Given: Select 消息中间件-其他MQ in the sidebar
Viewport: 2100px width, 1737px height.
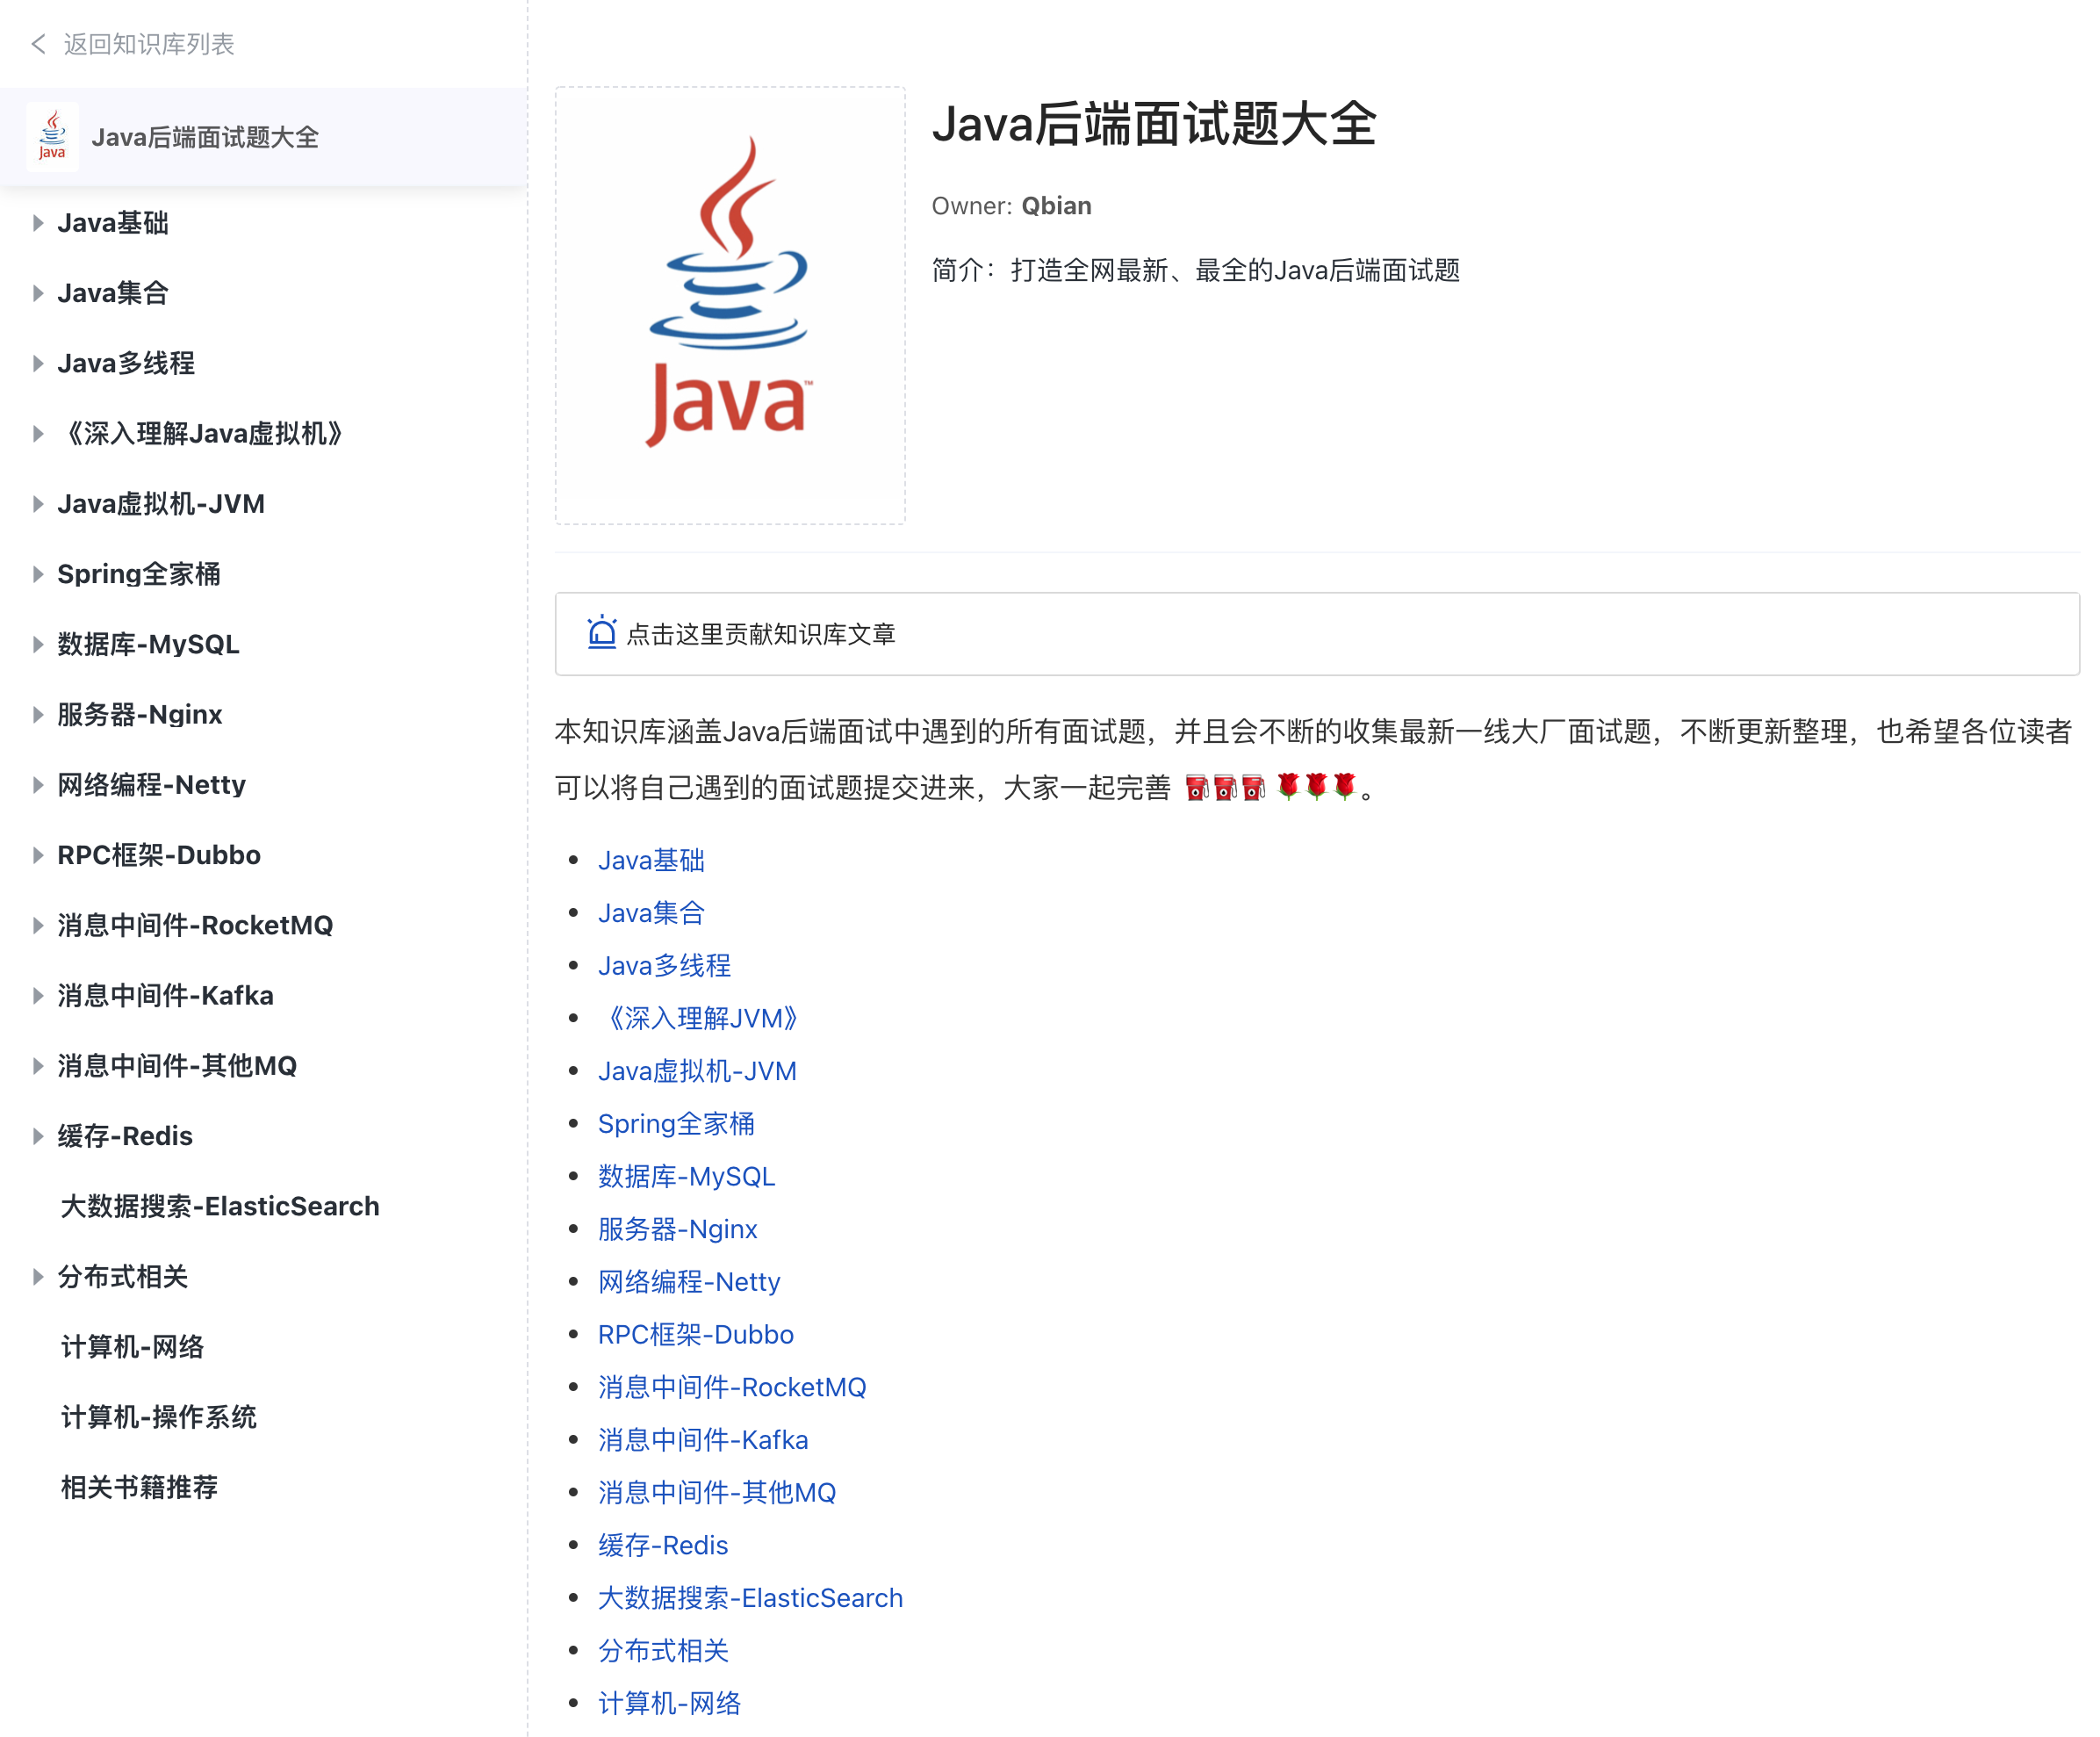Looking at the screenshot, I should click(177, 1066).
